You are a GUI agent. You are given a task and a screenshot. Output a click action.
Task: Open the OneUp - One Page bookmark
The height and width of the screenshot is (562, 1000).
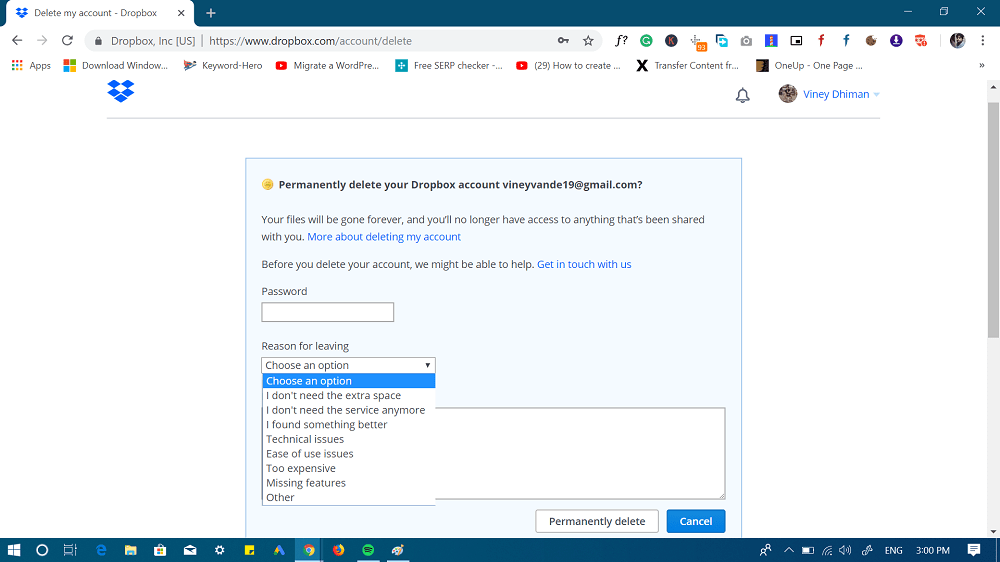pyautogui.click(x=809, y=65)
